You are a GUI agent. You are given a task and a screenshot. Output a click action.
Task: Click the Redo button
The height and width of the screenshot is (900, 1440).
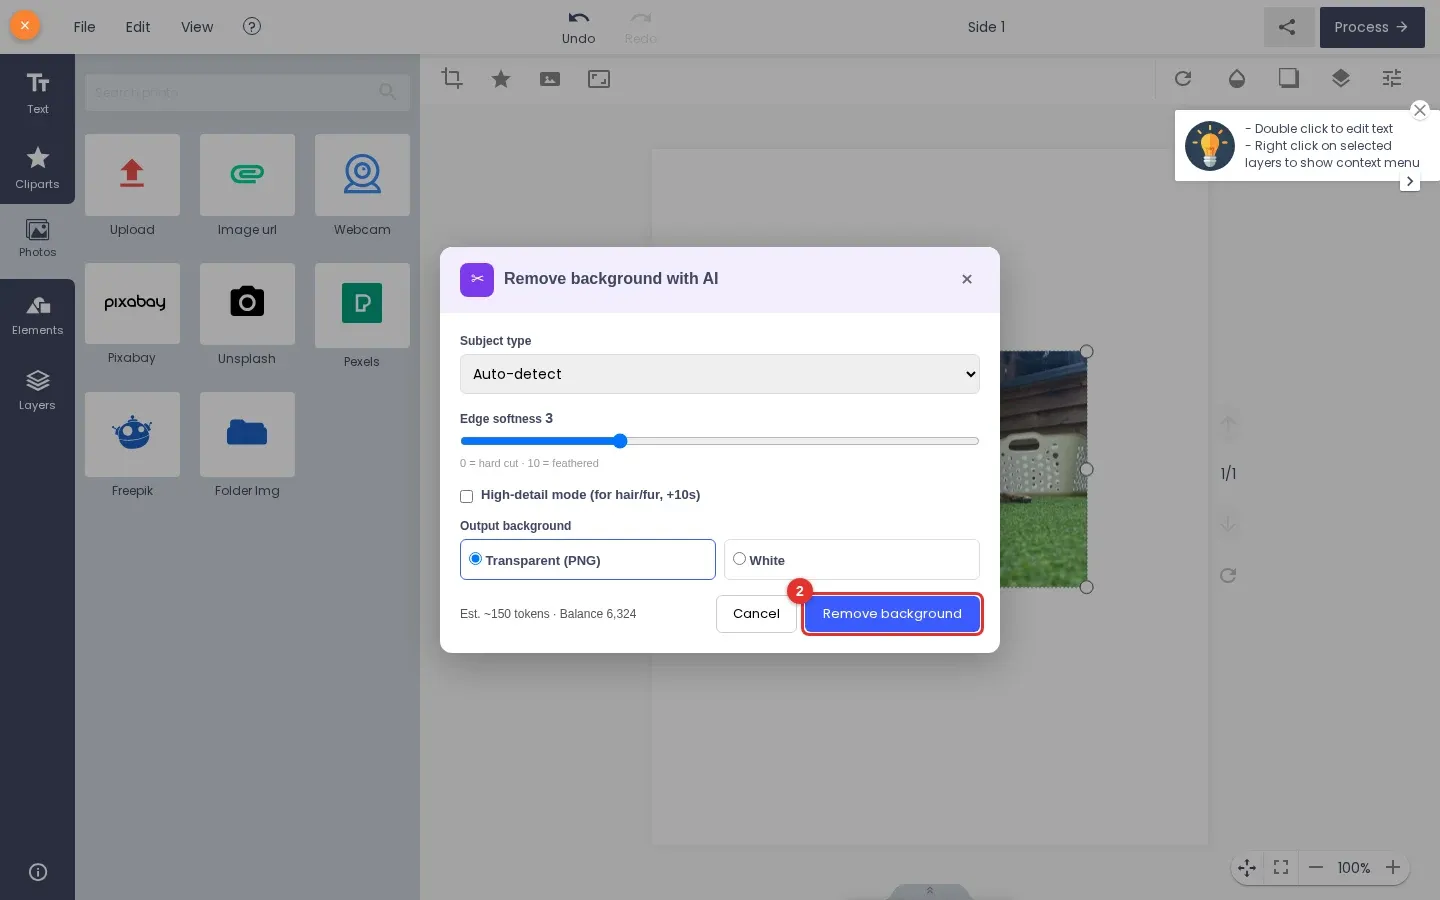(x=641, y=27)
